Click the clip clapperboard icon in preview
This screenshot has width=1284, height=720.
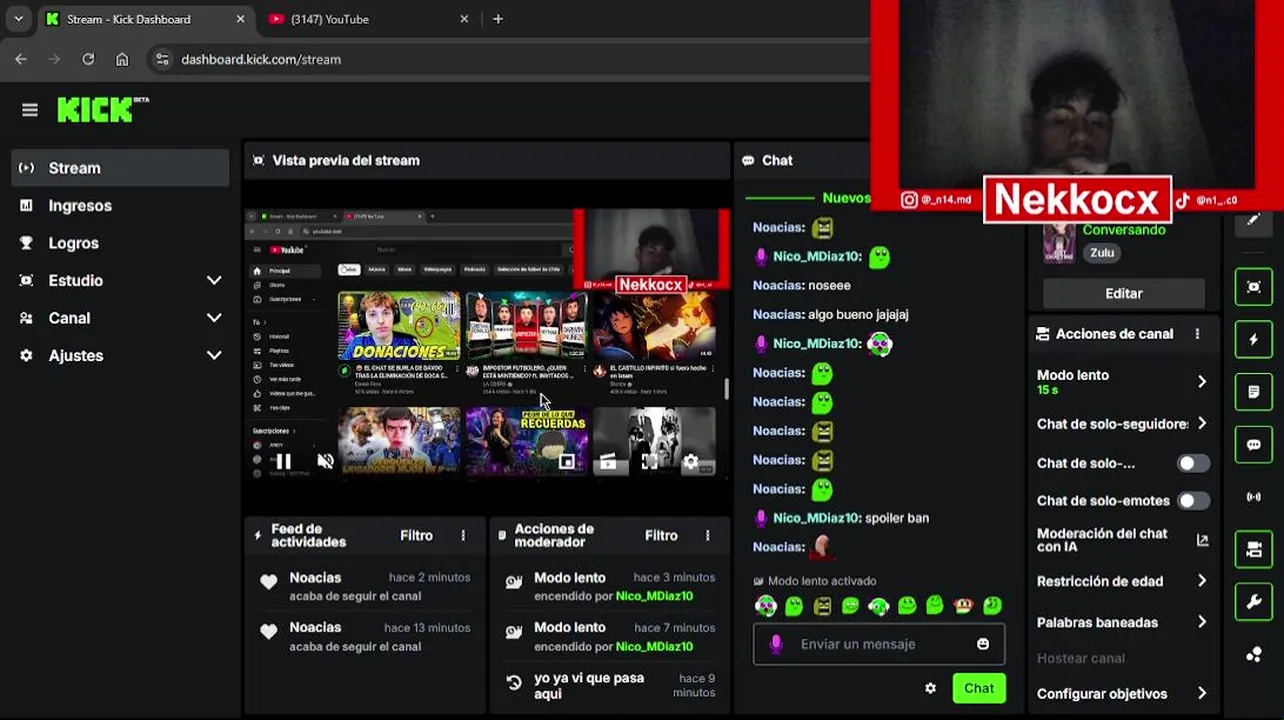608,461
